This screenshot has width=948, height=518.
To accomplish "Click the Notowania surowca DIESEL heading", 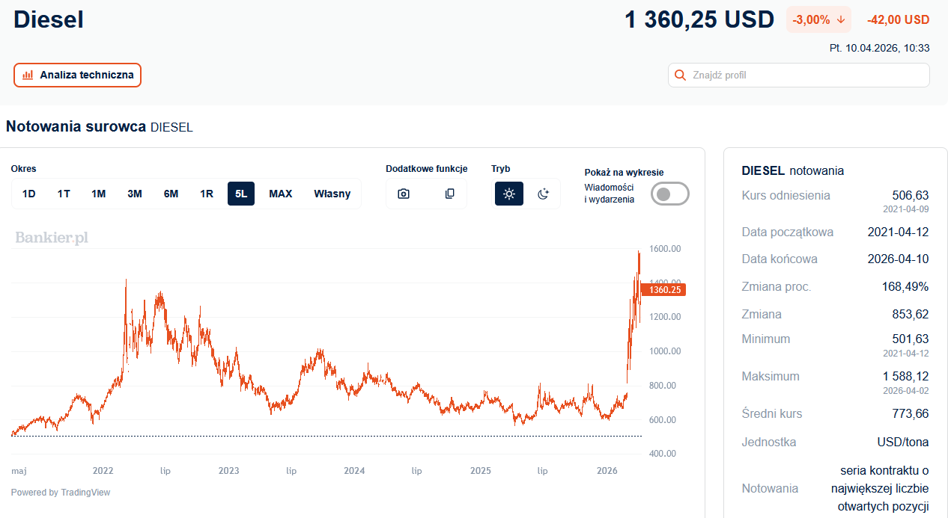I will coord(99,126).
